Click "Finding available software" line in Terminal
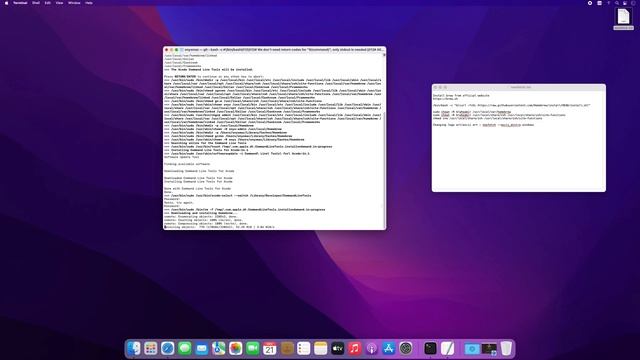The width and height of the screenshot is (640, 360). (x=187, y=164)
